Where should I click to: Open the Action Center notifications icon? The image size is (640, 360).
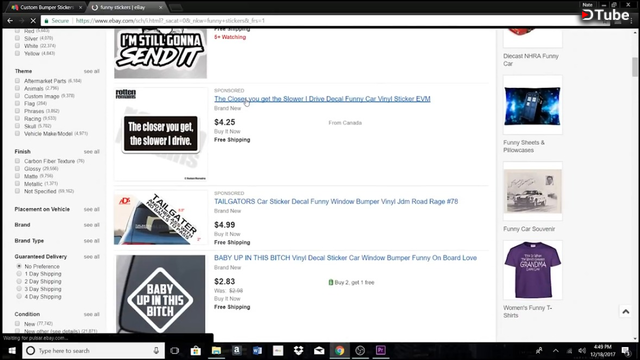pos(625,351)
